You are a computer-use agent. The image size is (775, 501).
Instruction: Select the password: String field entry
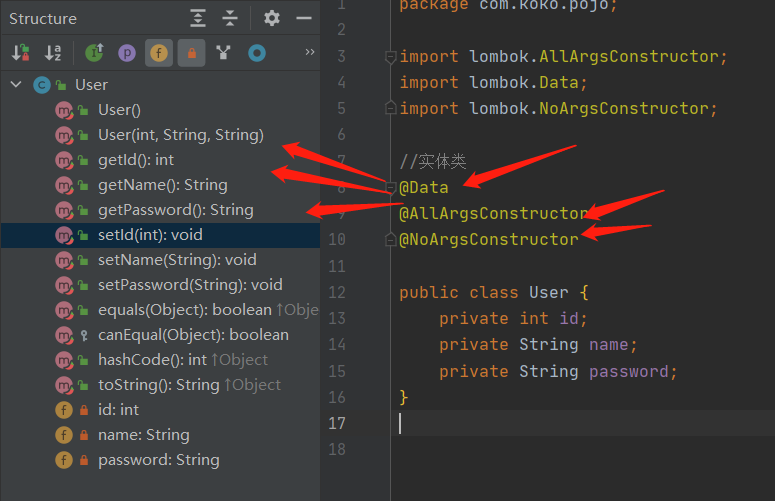point(159,460)
